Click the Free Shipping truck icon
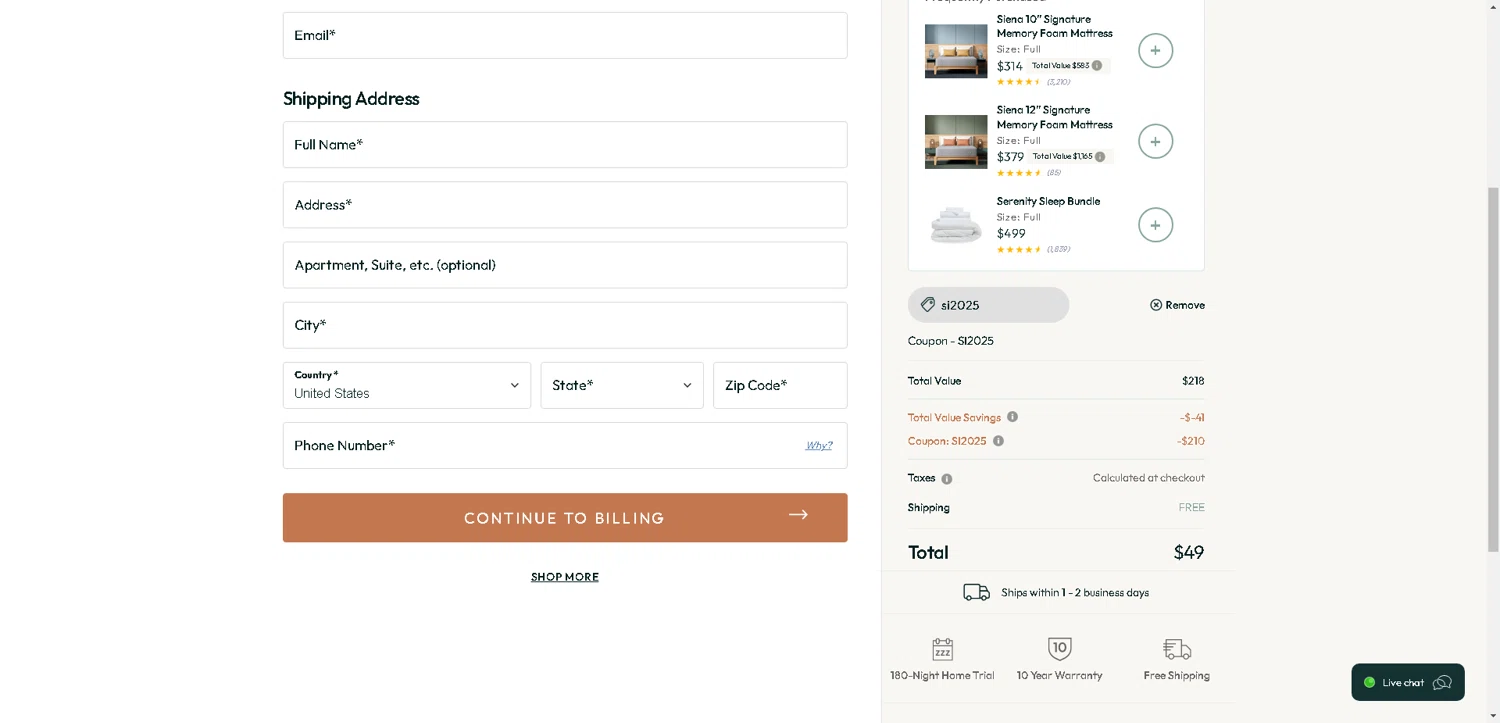This screenshot has height=723, width=1500. [x=1177, y=650]
